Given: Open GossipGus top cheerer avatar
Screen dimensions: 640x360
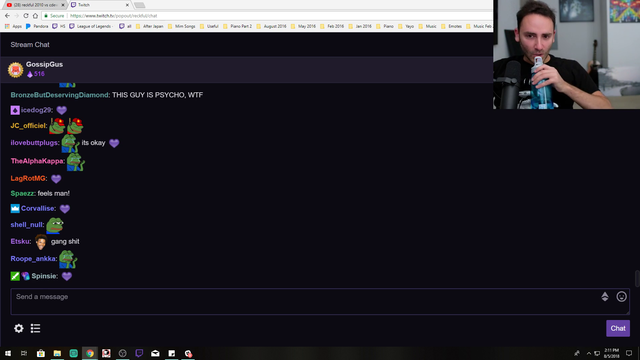Looking at the screenshot, I should tap(16, 69).
